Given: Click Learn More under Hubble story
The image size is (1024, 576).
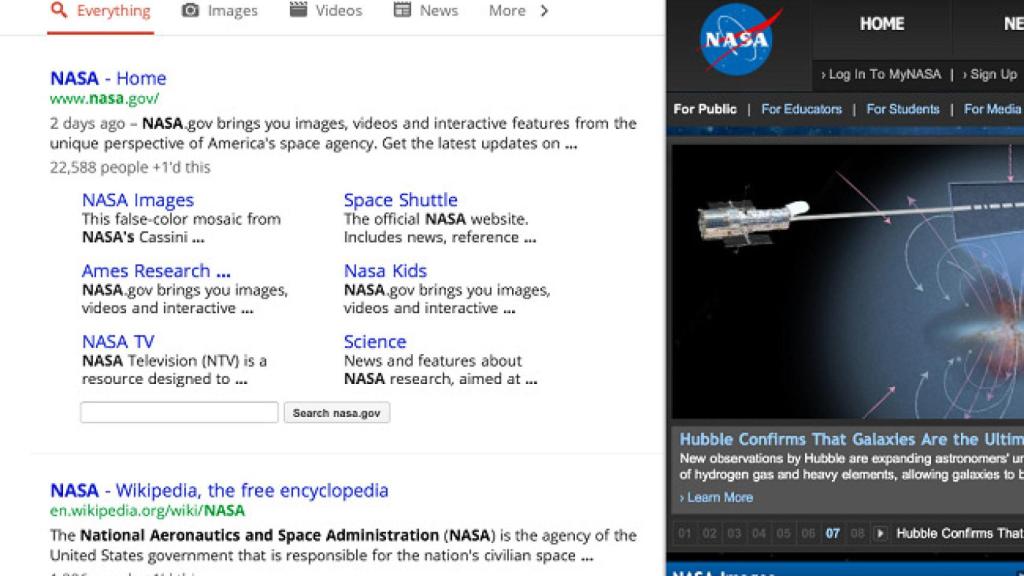Looking at the screenshot, I should [719, 497].
